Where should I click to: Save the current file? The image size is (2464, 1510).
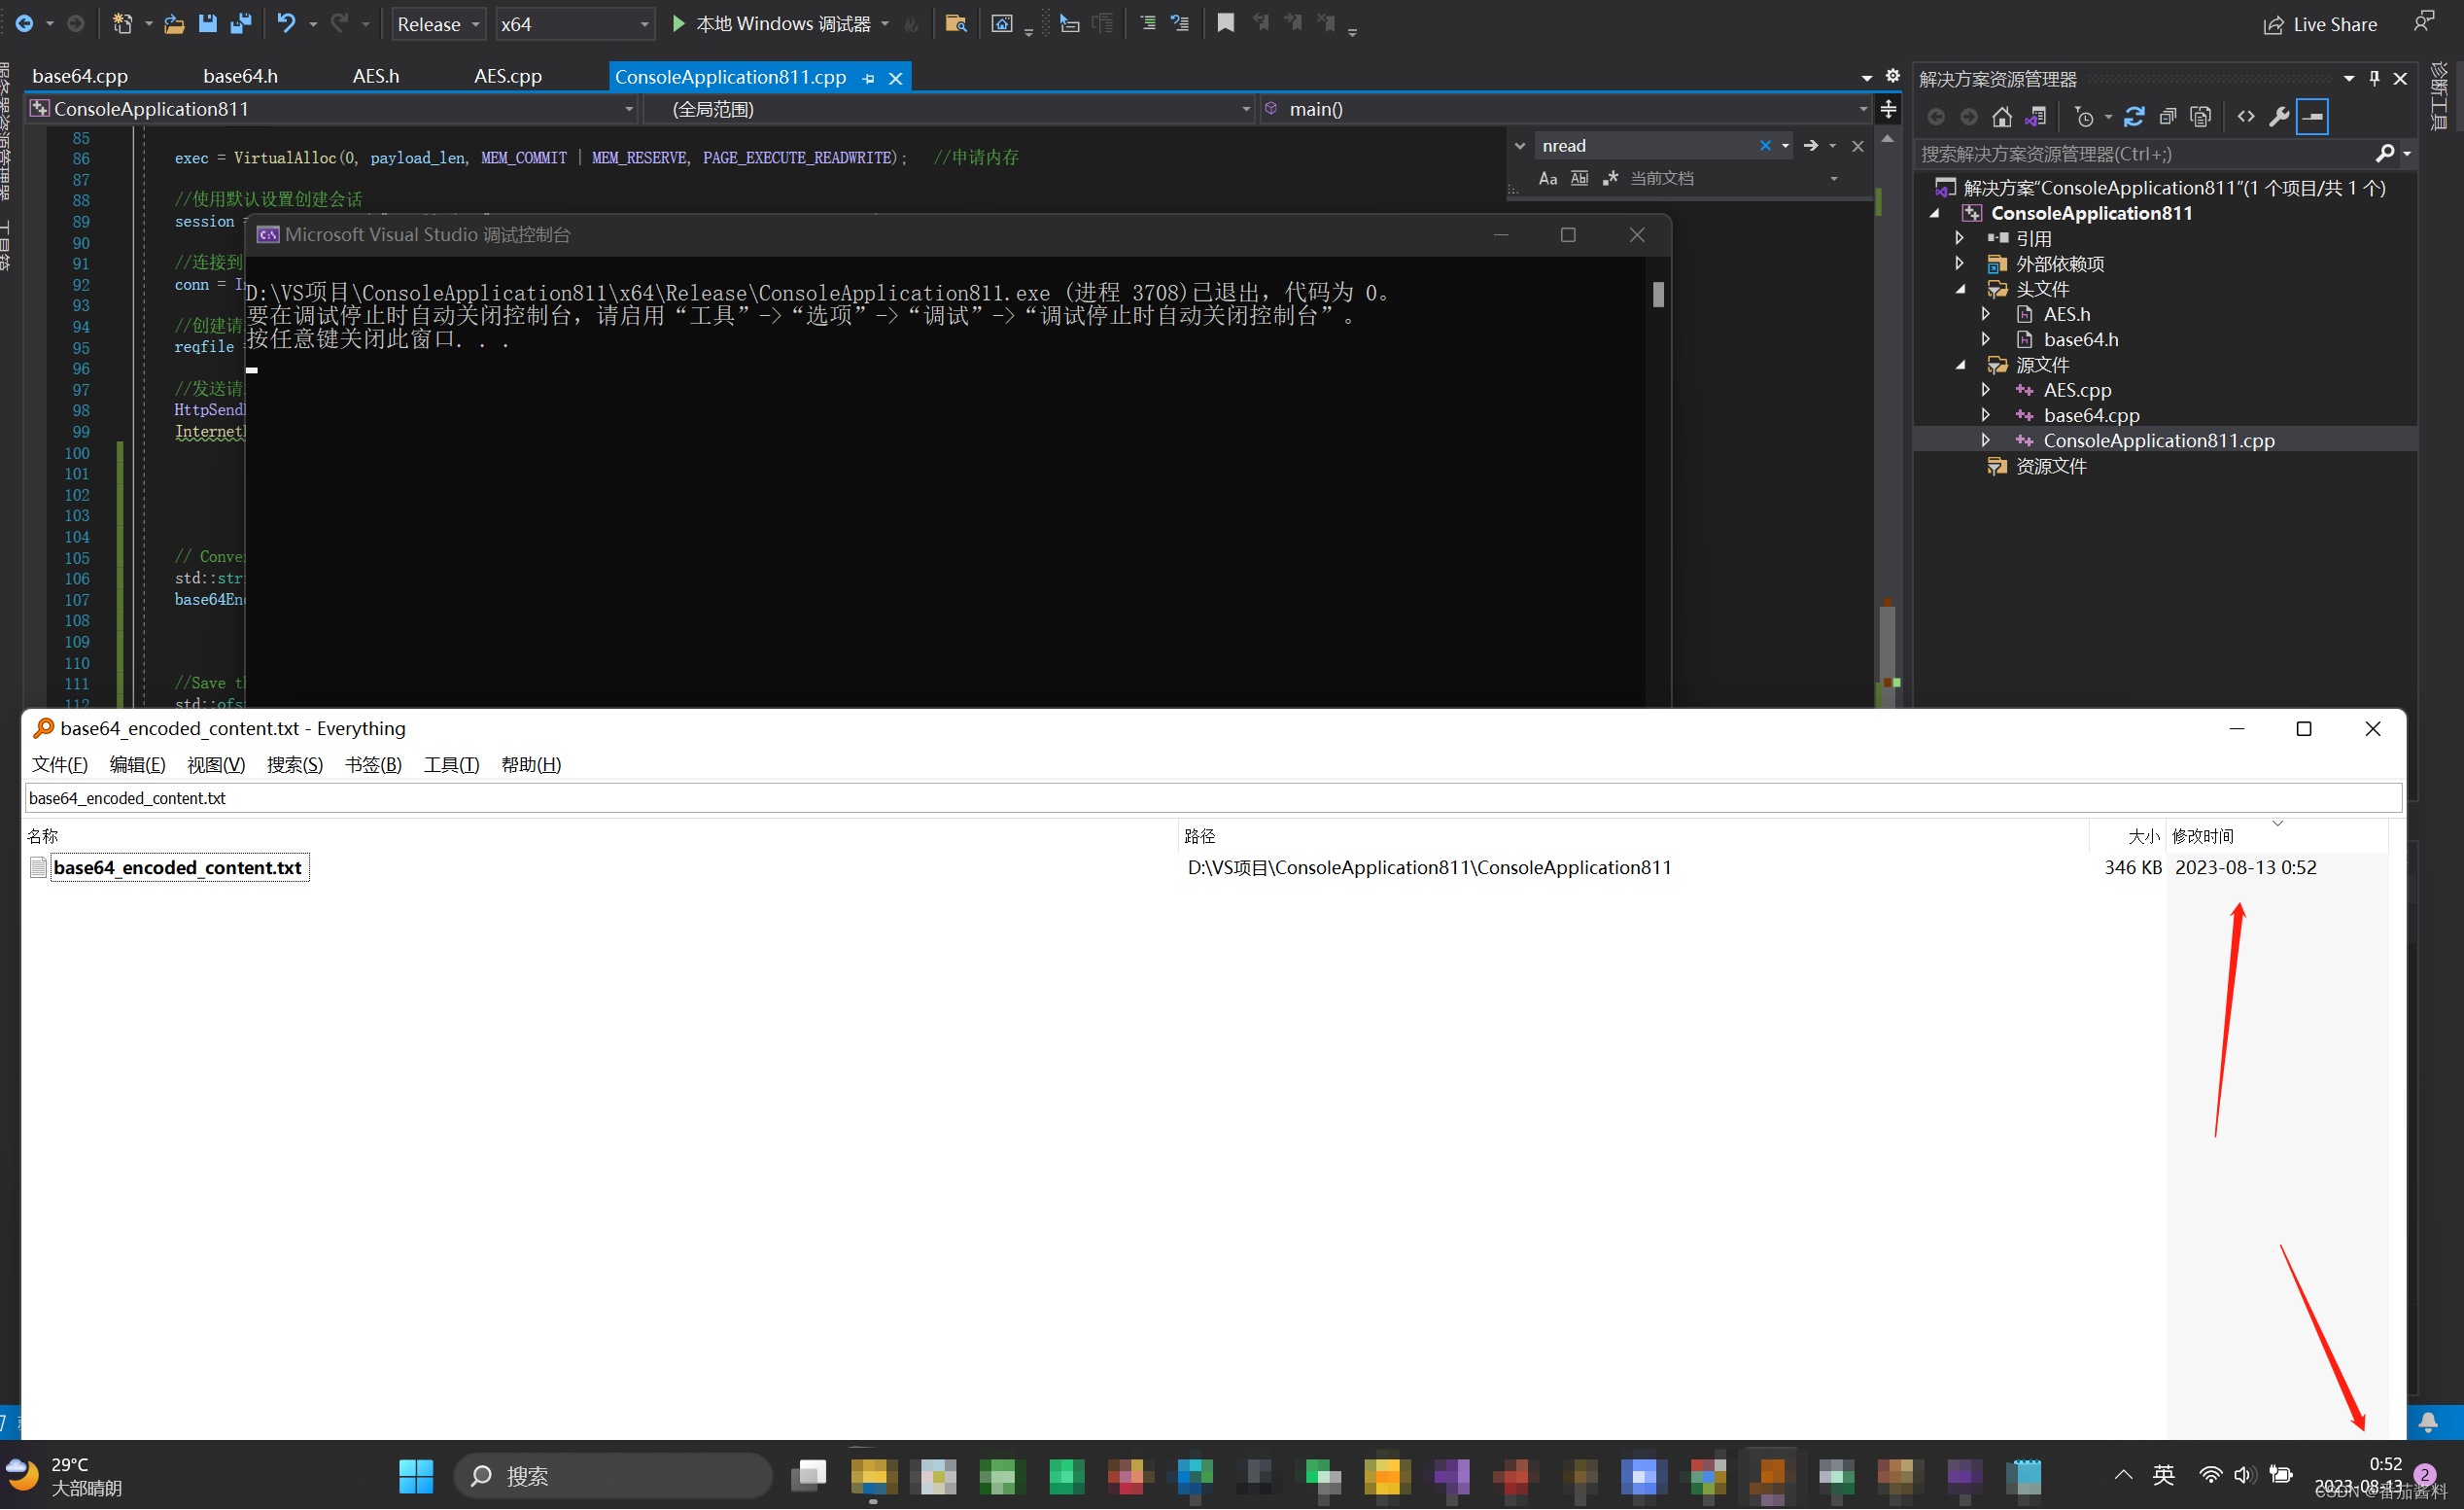[x=207, y=23]
